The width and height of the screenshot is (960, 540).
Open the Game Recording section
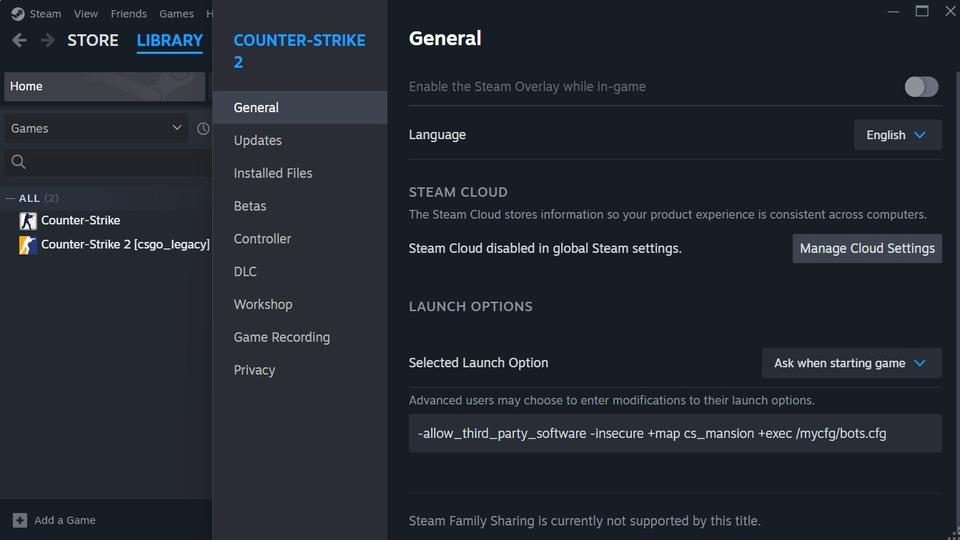[300, 337]
